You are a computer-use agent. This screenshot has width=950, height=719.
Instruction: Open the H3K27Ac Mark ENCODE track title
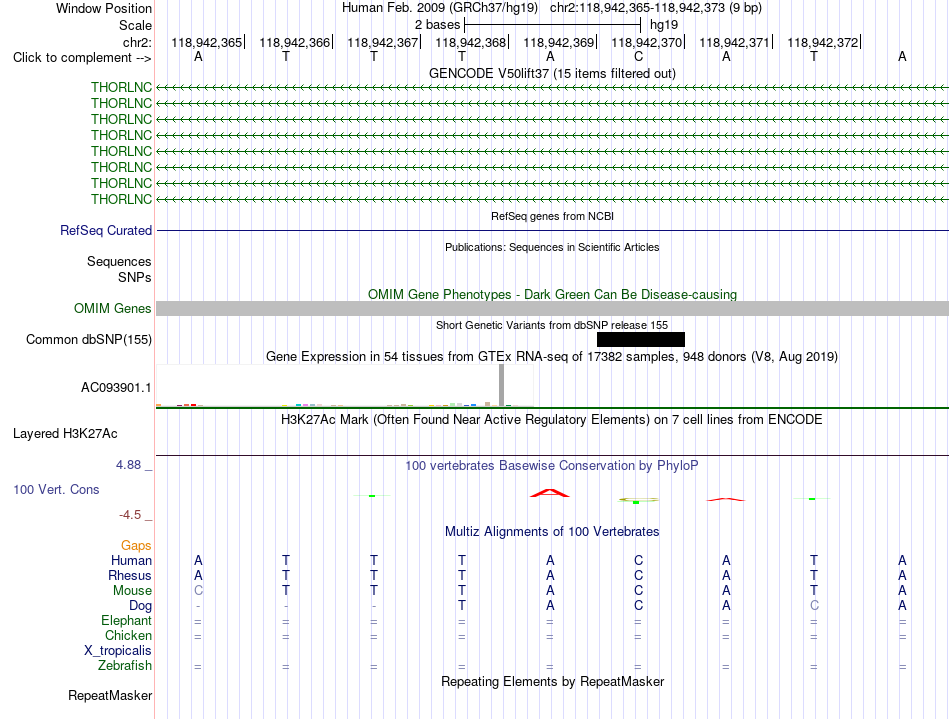(x=552, y=419)
